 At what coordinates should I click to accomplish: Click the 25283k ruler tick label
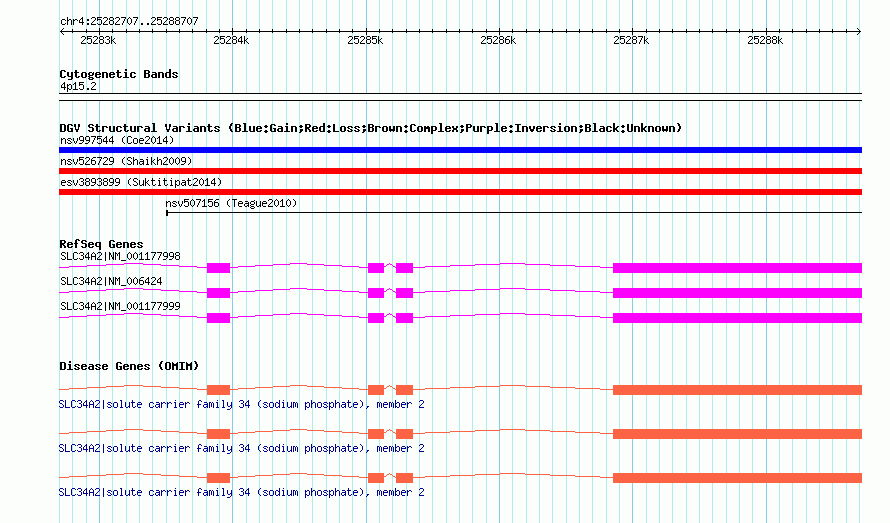pyautogui.click(x=98, y=40)
